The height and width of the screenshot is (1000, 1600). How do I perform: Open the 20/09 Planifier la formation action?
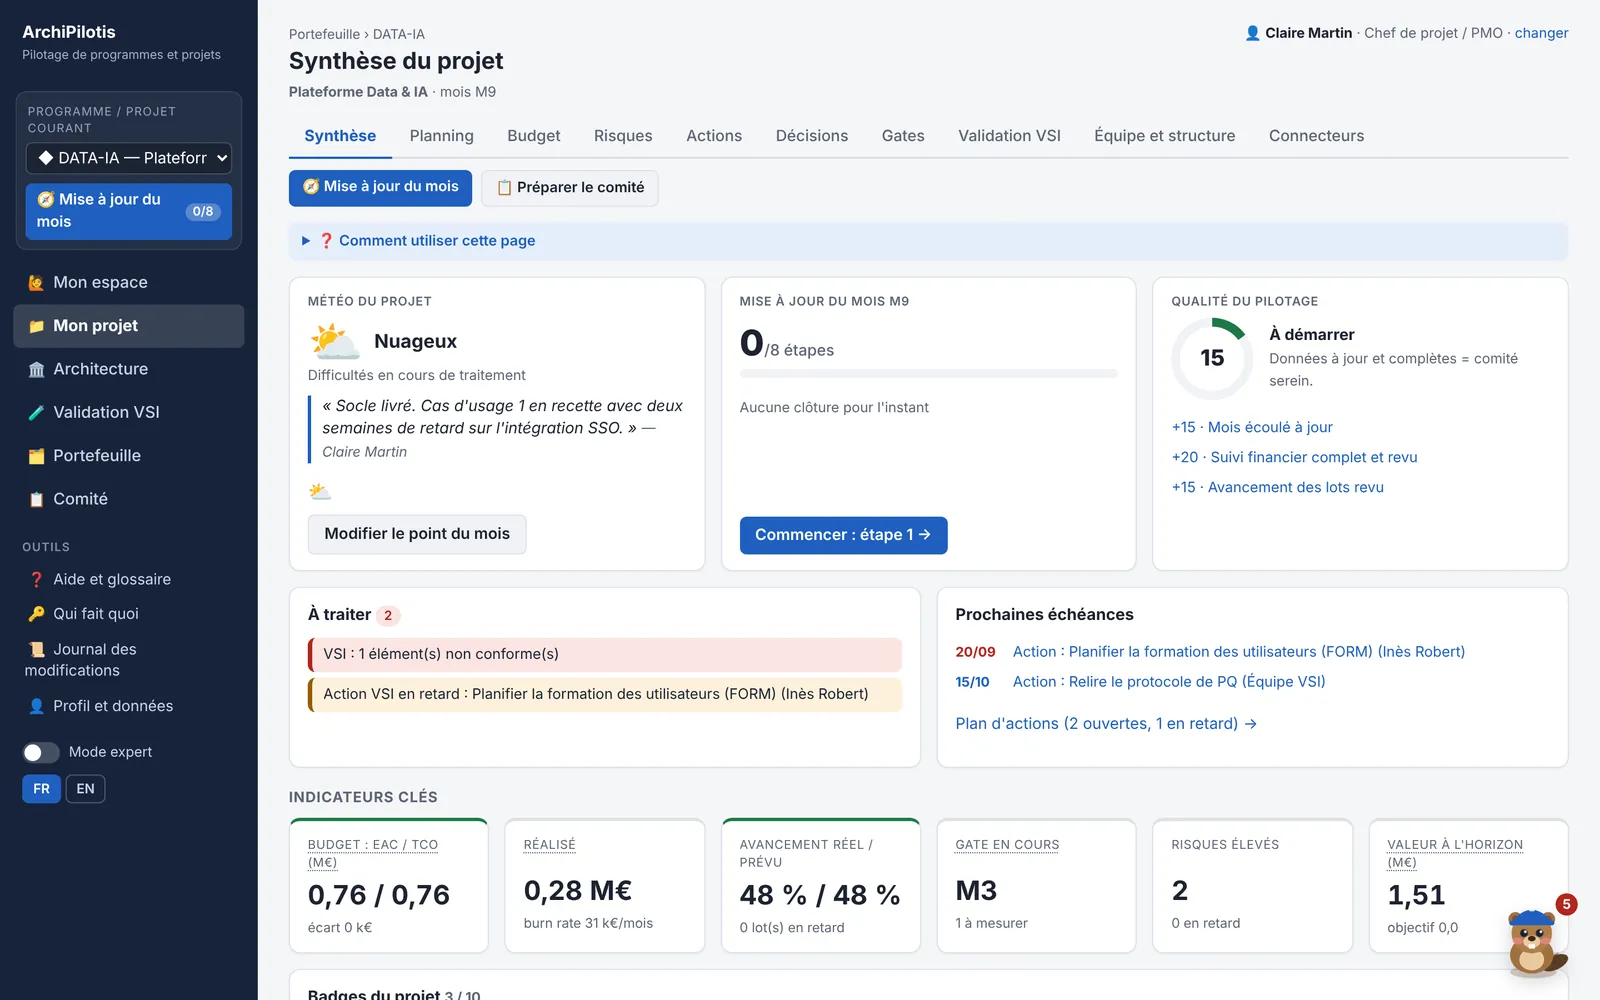pos(1238,652)
